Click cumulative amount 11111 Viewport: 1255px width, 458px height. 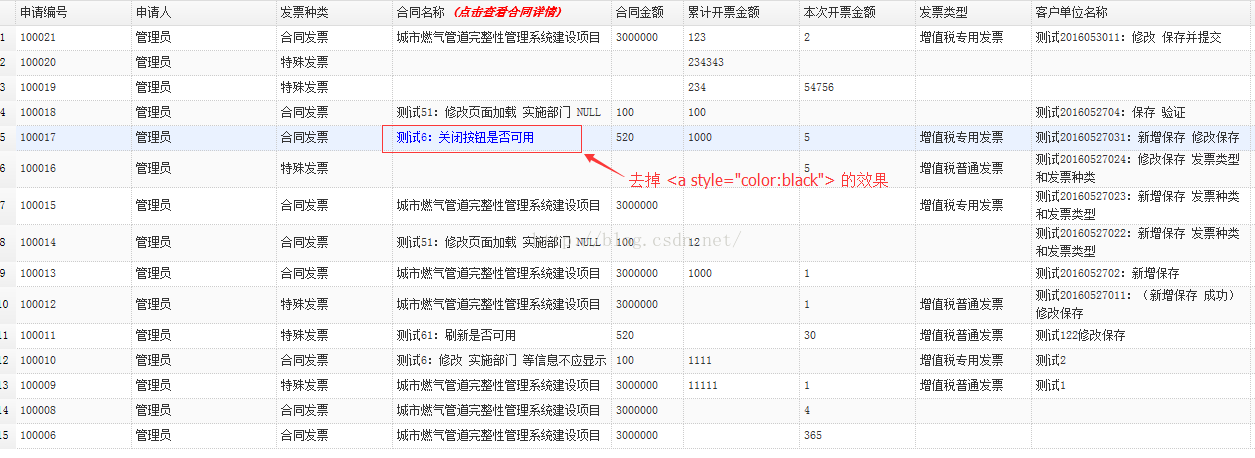(x=703, y=385)
